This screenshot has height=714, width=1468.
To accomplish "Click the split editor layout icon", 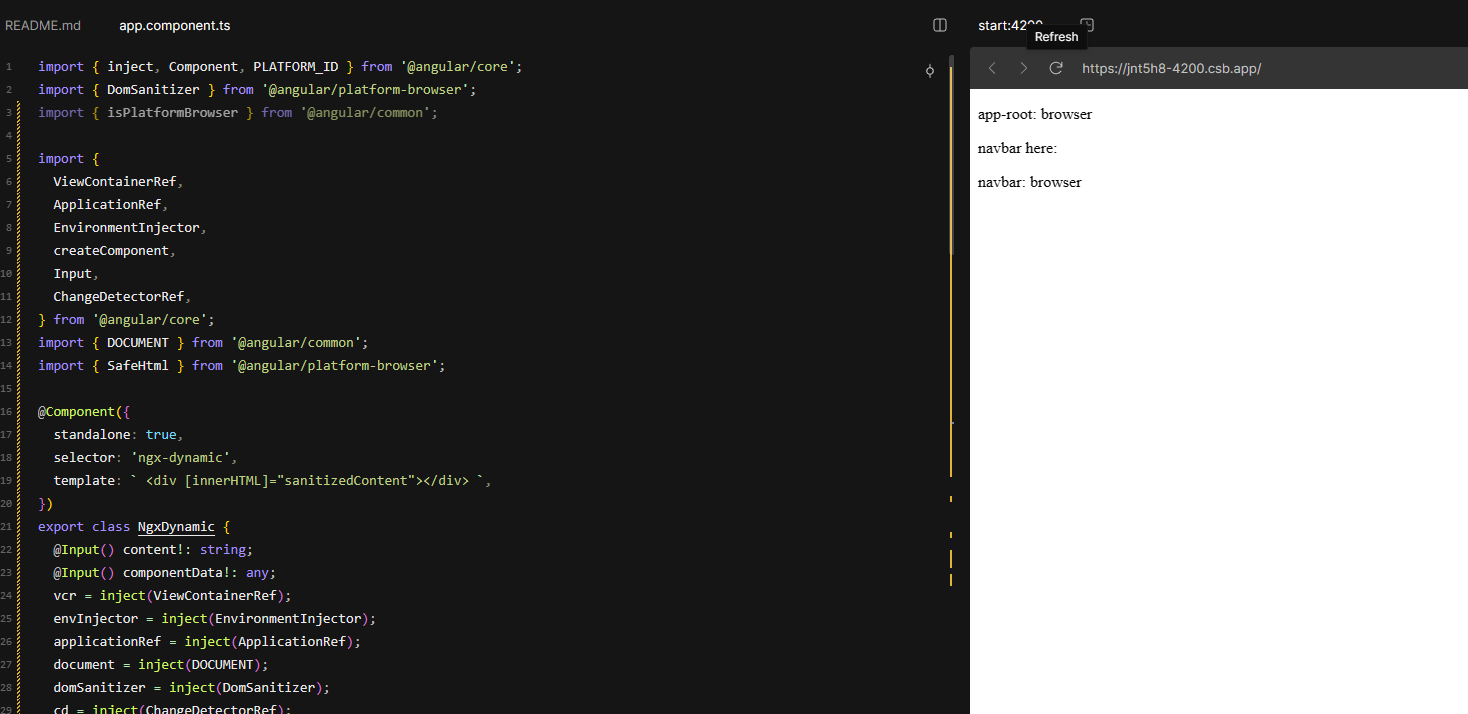I will (x=939, y=25).
